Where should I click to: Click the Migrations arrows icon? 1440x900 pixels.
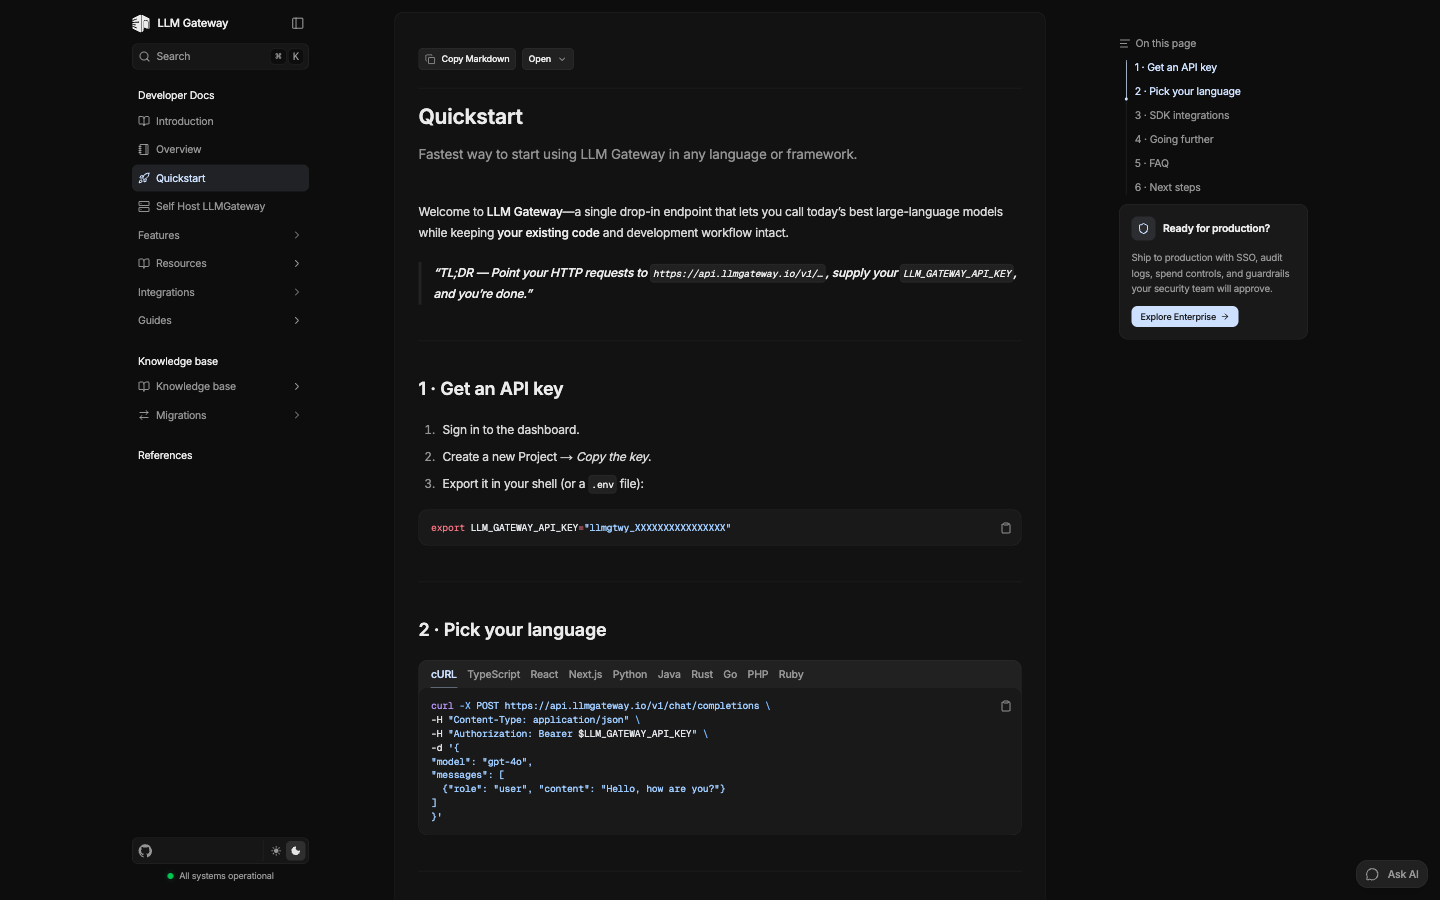(144, 415)
